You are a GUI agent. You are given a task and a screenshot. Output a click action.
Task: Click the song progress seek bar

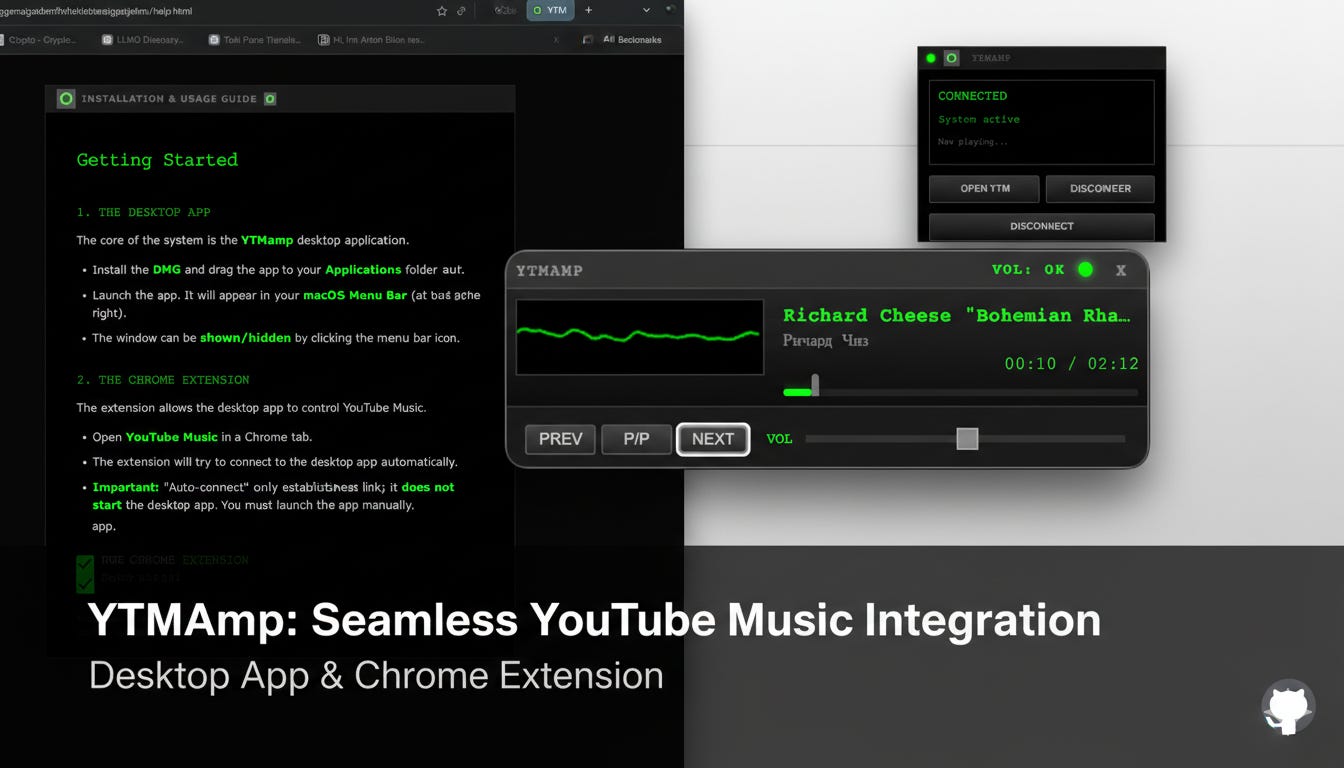[960, 393]
